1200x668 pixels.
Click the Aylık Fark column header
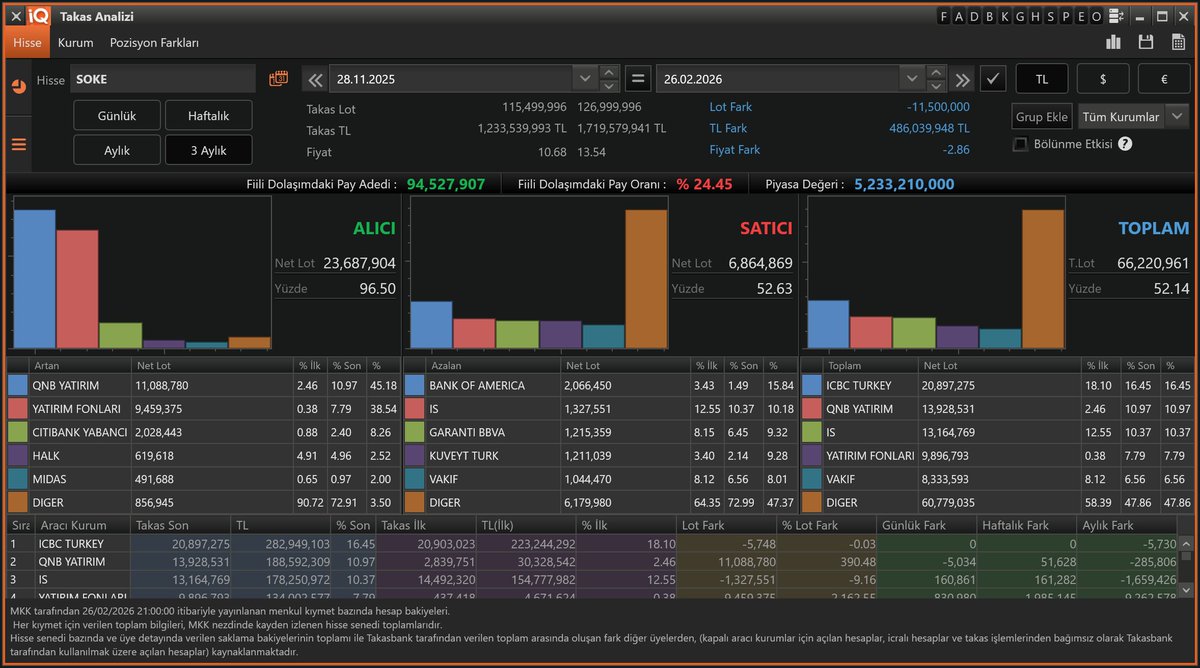tap(1127, 525)
